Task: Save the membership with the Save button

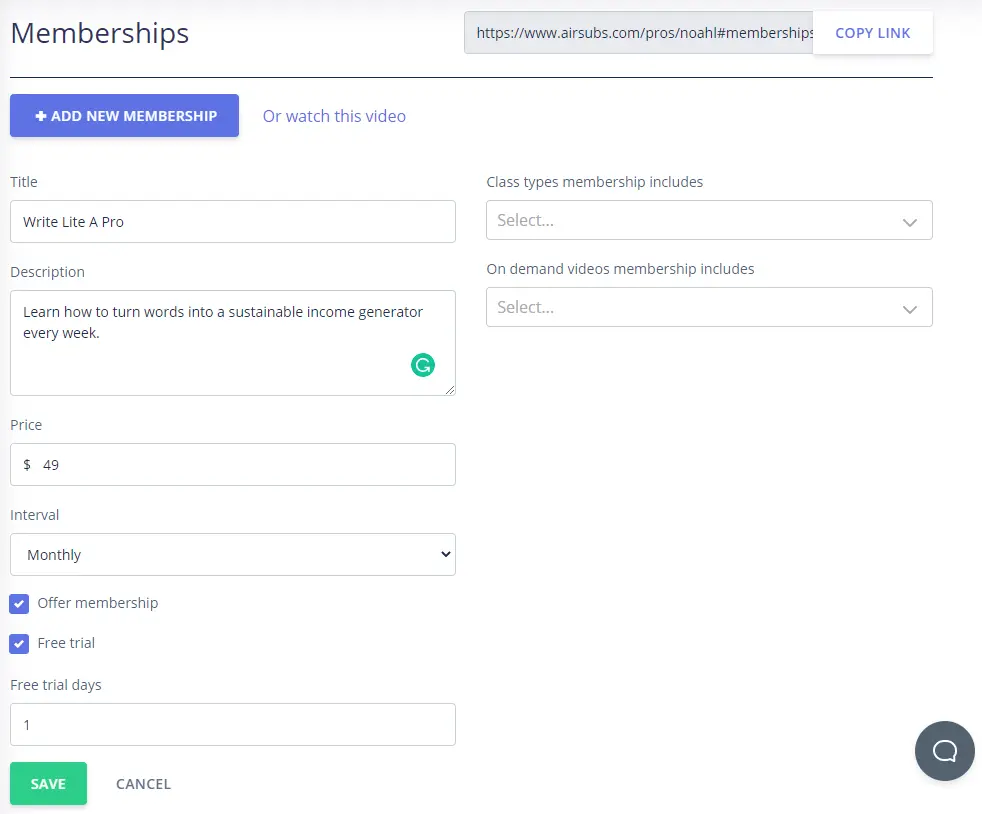Action: pyautogui.click(x=48, y=784)
